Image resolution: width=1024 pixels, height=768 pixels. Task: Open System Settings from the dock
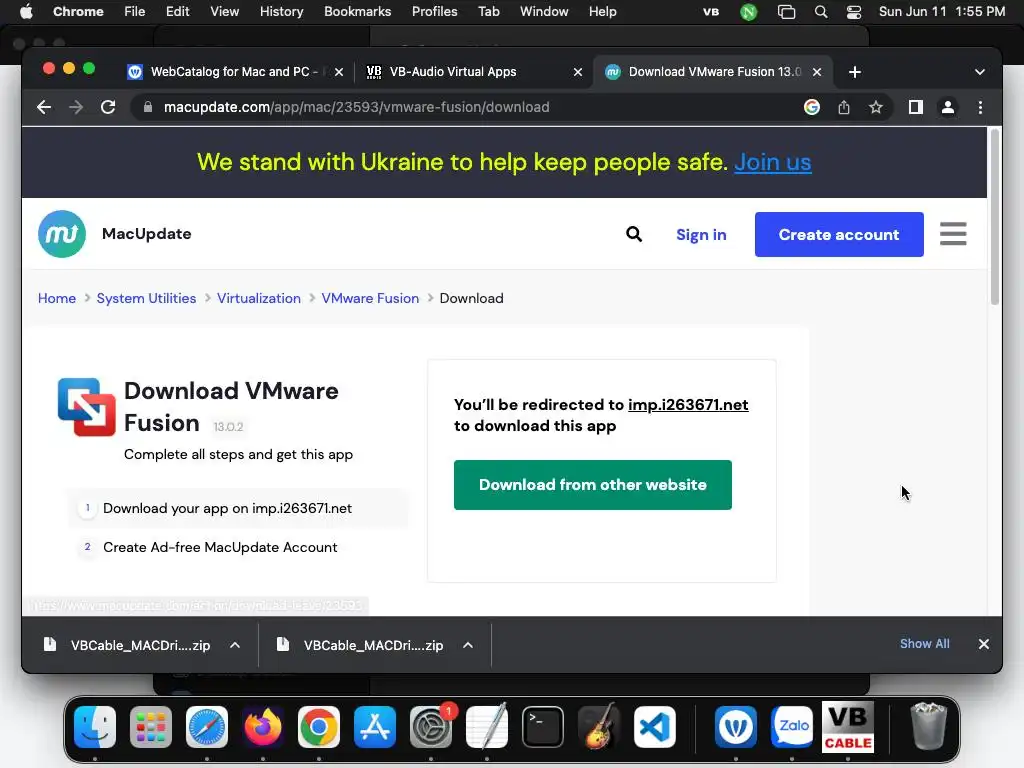point(431,726)
